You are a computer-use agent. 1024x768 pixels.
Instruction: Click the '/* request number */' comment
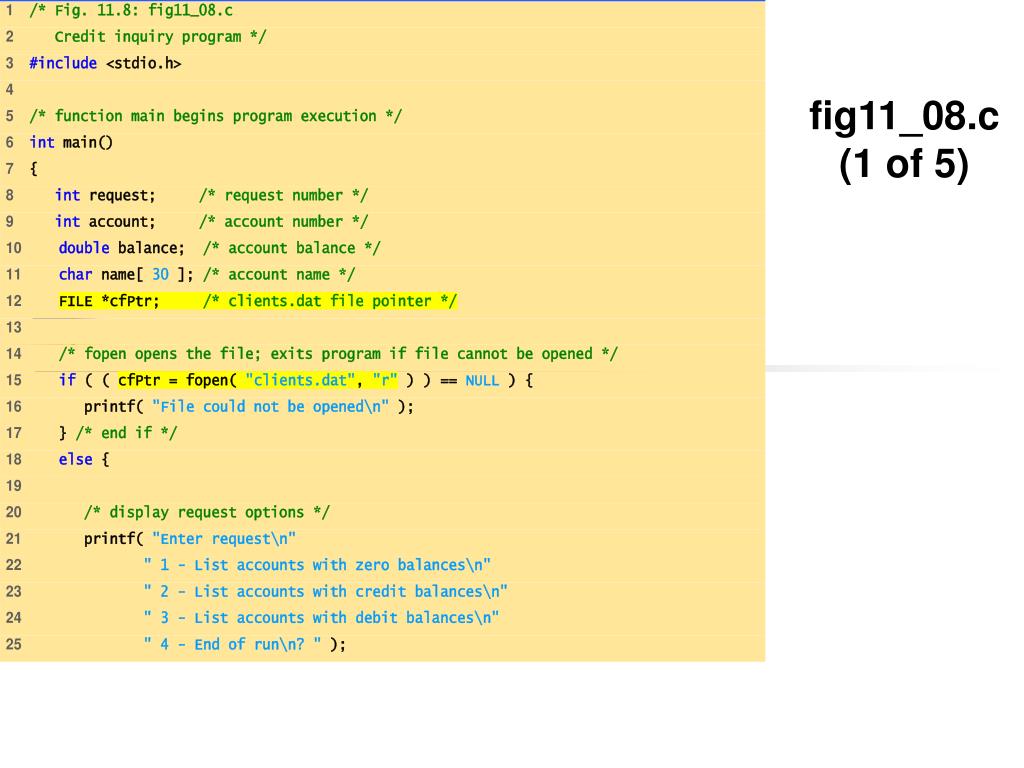pos(283,195)
